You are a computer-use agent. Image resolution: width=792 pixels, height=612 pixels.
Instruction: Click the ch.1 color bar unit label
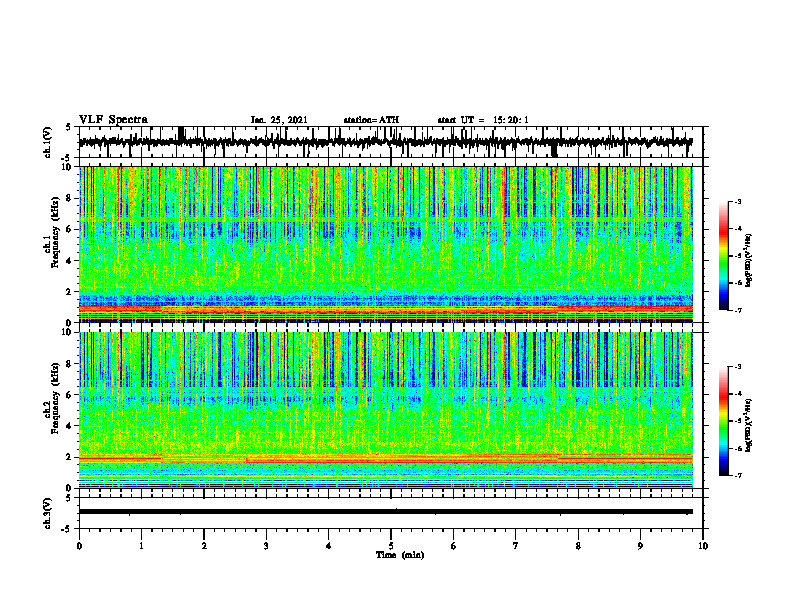tap(749, 261)
